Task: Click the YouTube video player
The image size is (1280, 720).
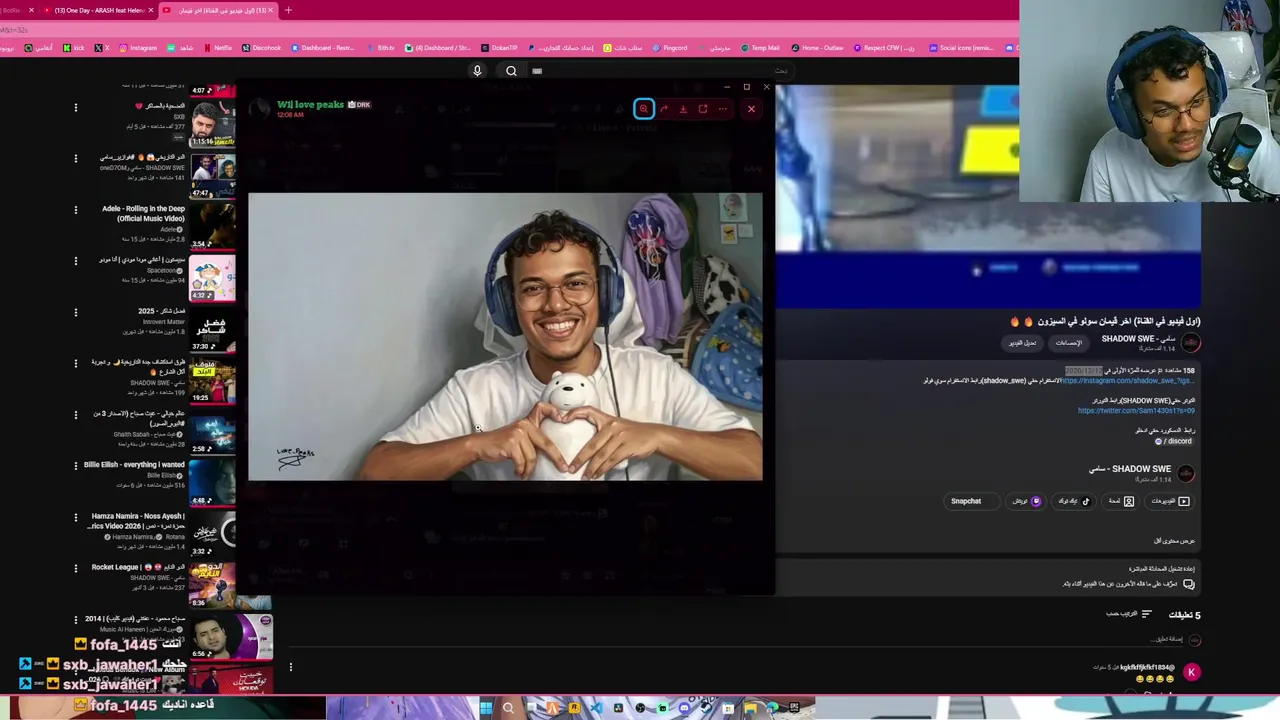Action: [x=987, y=196]
